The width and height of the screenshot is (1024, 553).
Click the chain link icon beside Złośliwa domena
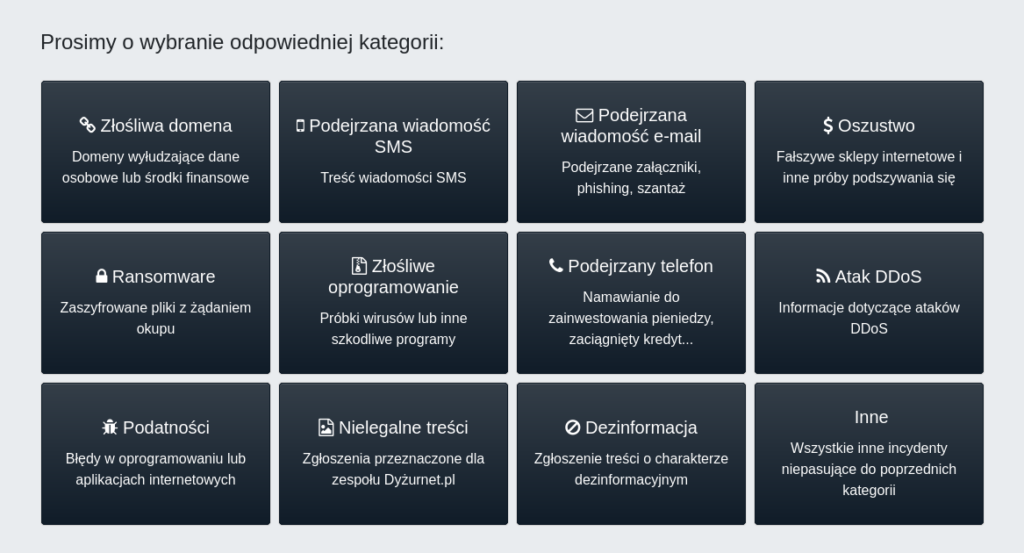87,125
